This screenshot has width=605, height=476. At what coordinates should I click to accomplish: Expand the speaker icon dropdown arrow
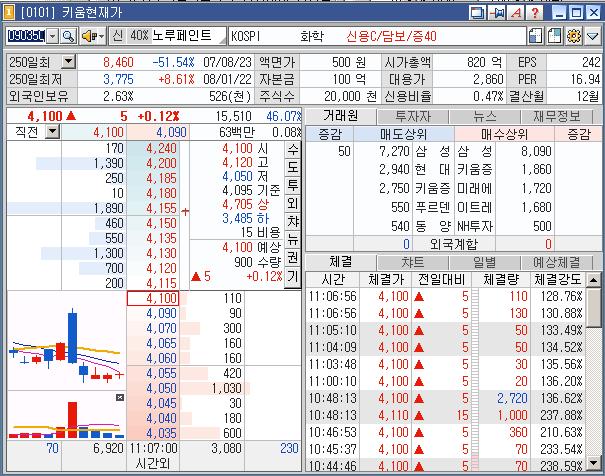click(x=102, y=36)
